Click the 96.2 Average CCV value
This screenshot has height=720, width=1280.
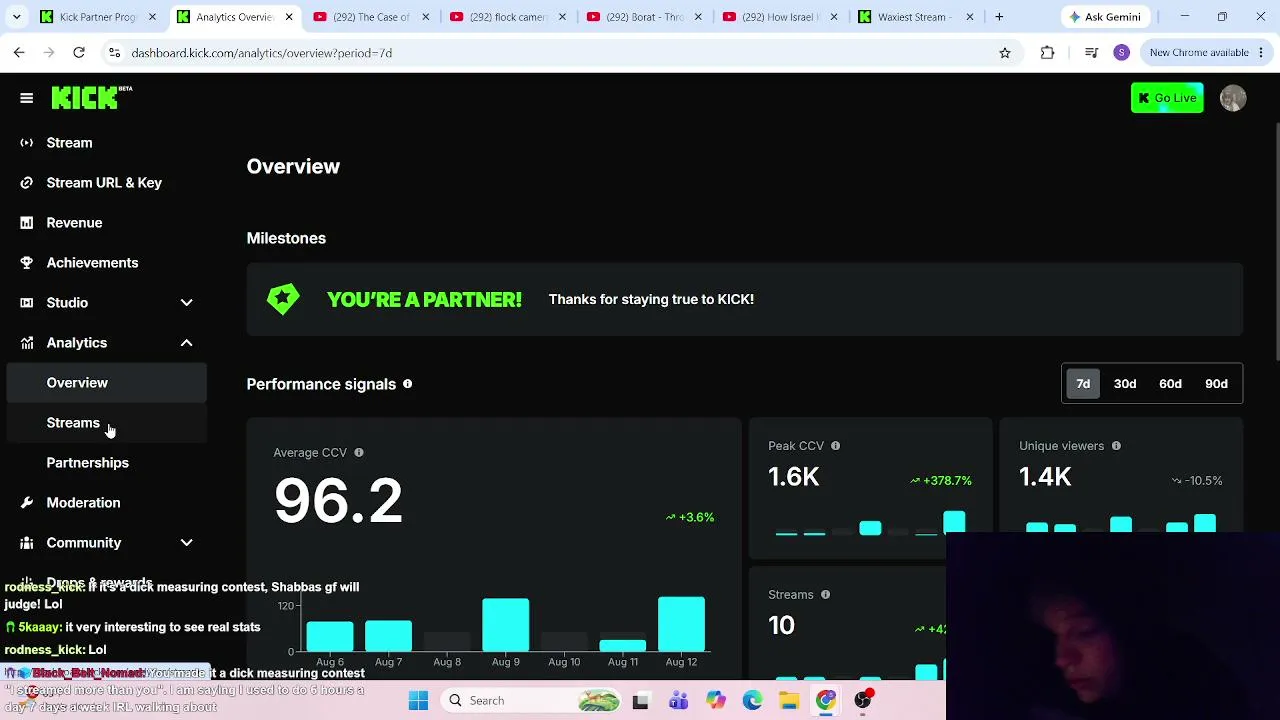(x=338, y=501)
